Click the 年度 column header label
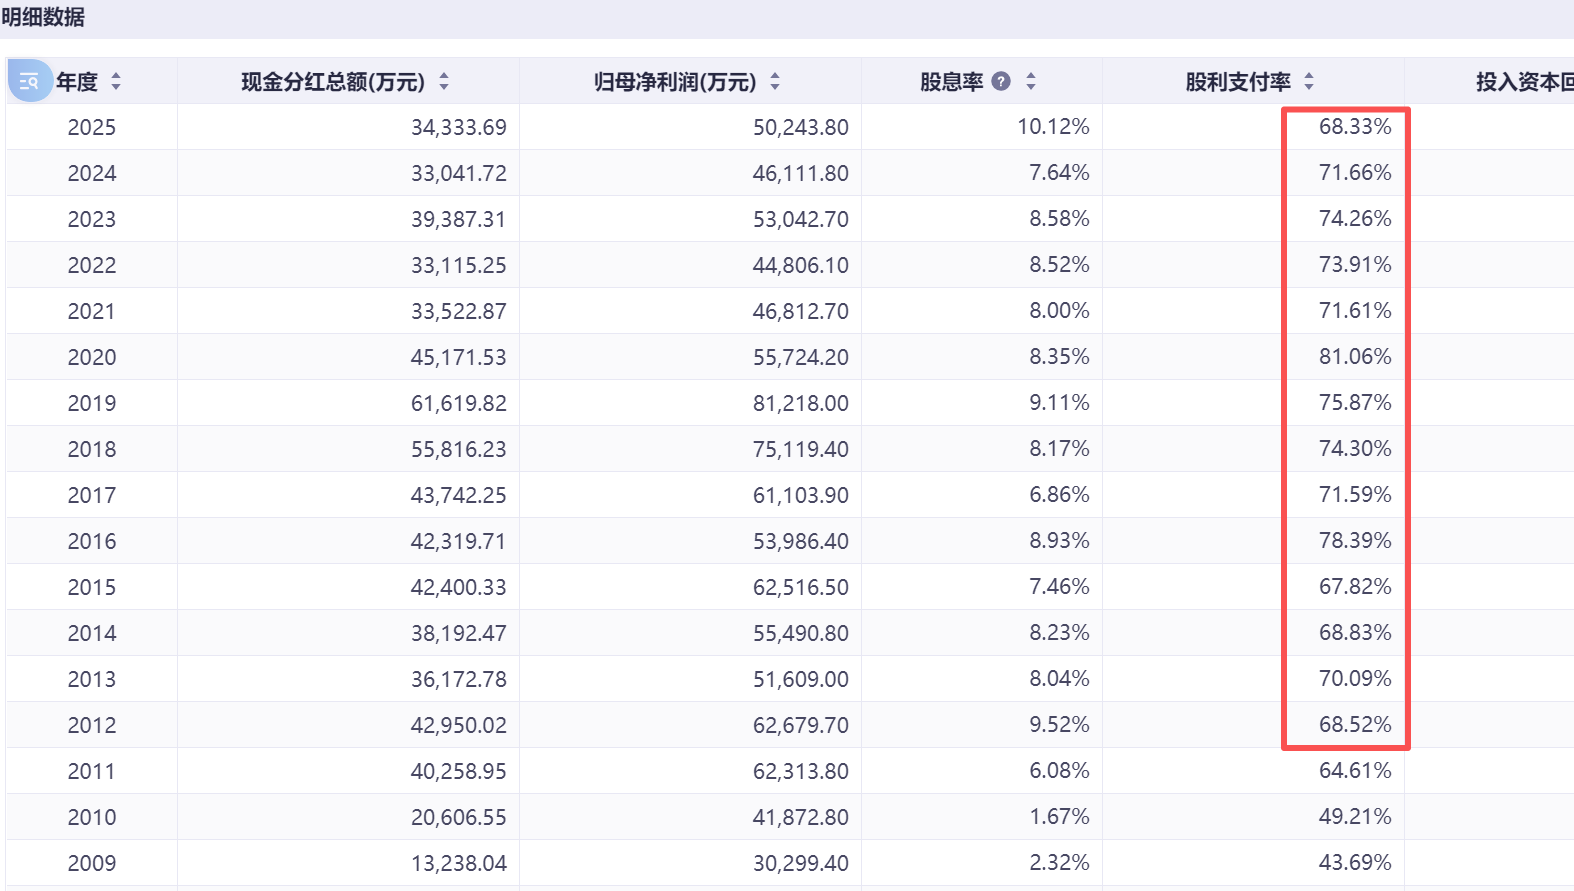1574x891 pixels. pos(77,82)
